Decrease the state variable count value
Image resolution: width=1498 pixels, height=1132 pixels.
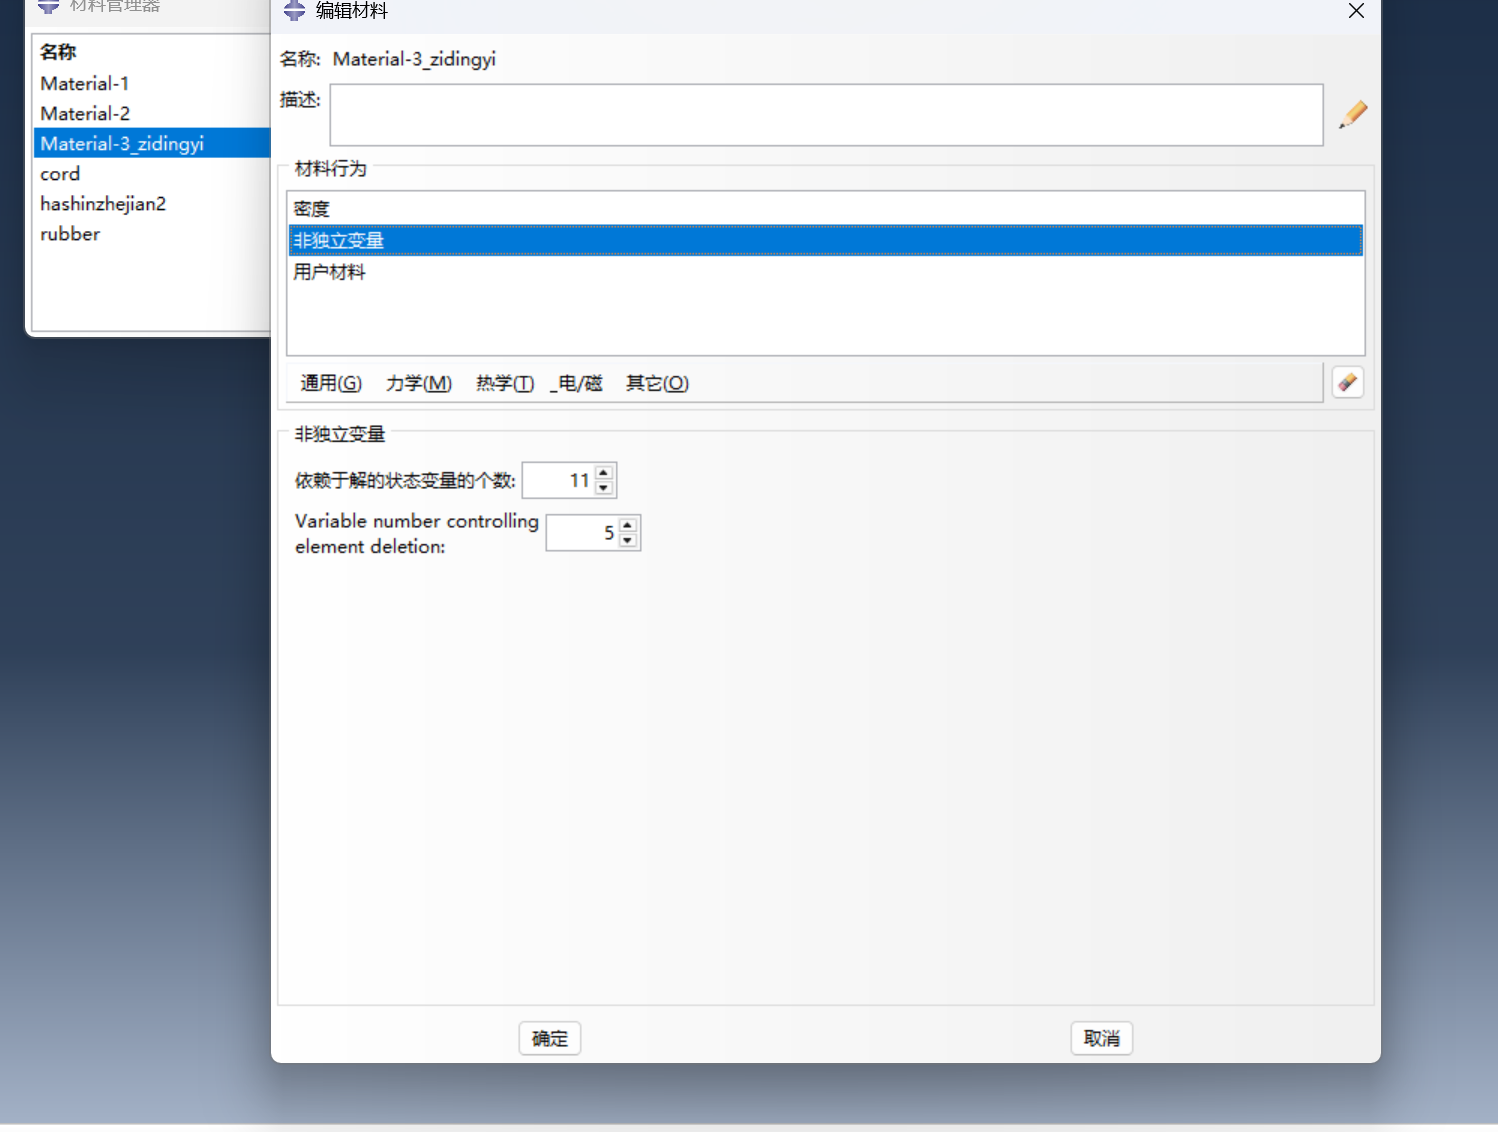pyautogui.click(x=604, y=488)
